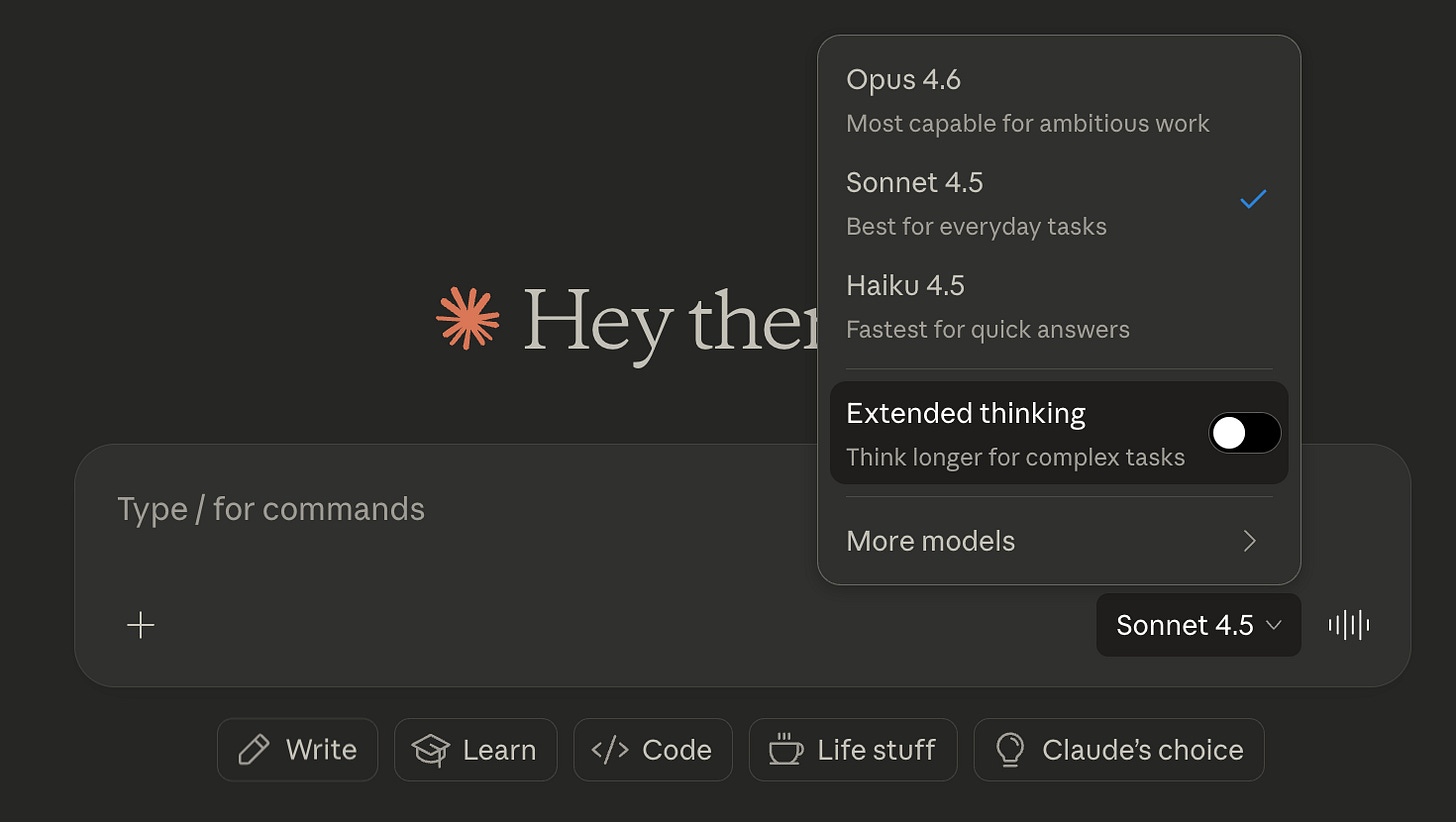
Task: Click the blue checkmark beside Sonnet 4.5
Action: pos(1253,199)
